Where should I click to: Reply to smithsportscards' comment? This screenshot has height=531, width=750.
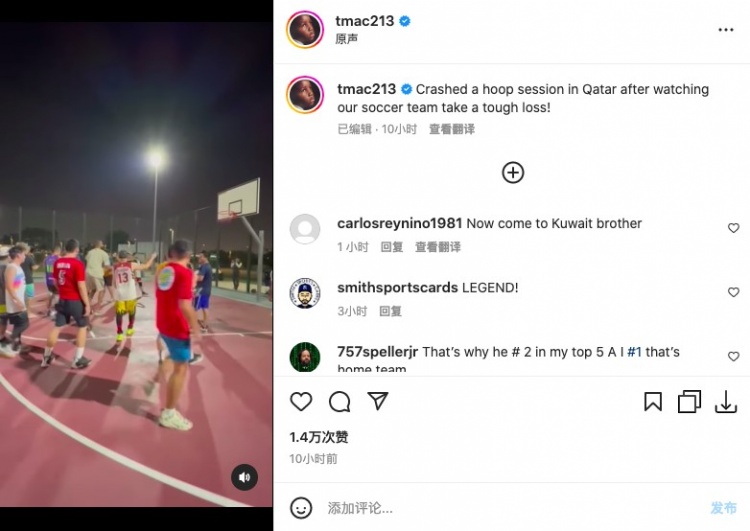(x=390, y=311)
